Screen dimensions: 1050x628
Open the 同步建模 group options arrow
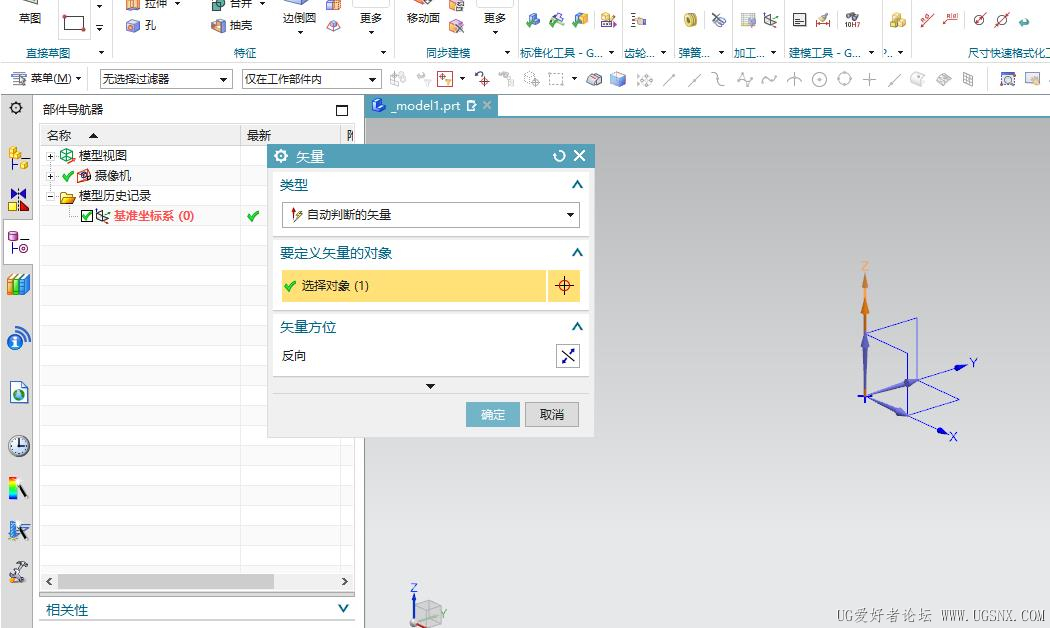click(x=507, y=52)
